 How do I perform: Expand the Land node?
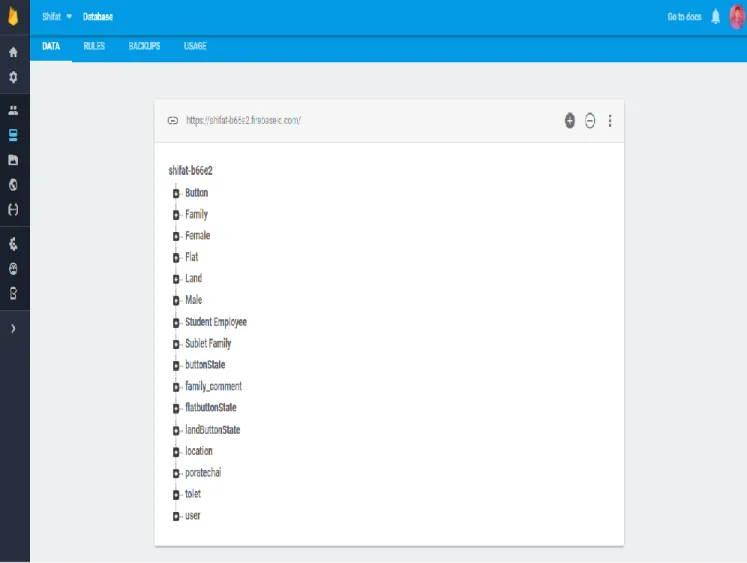(x=176, y=279)
